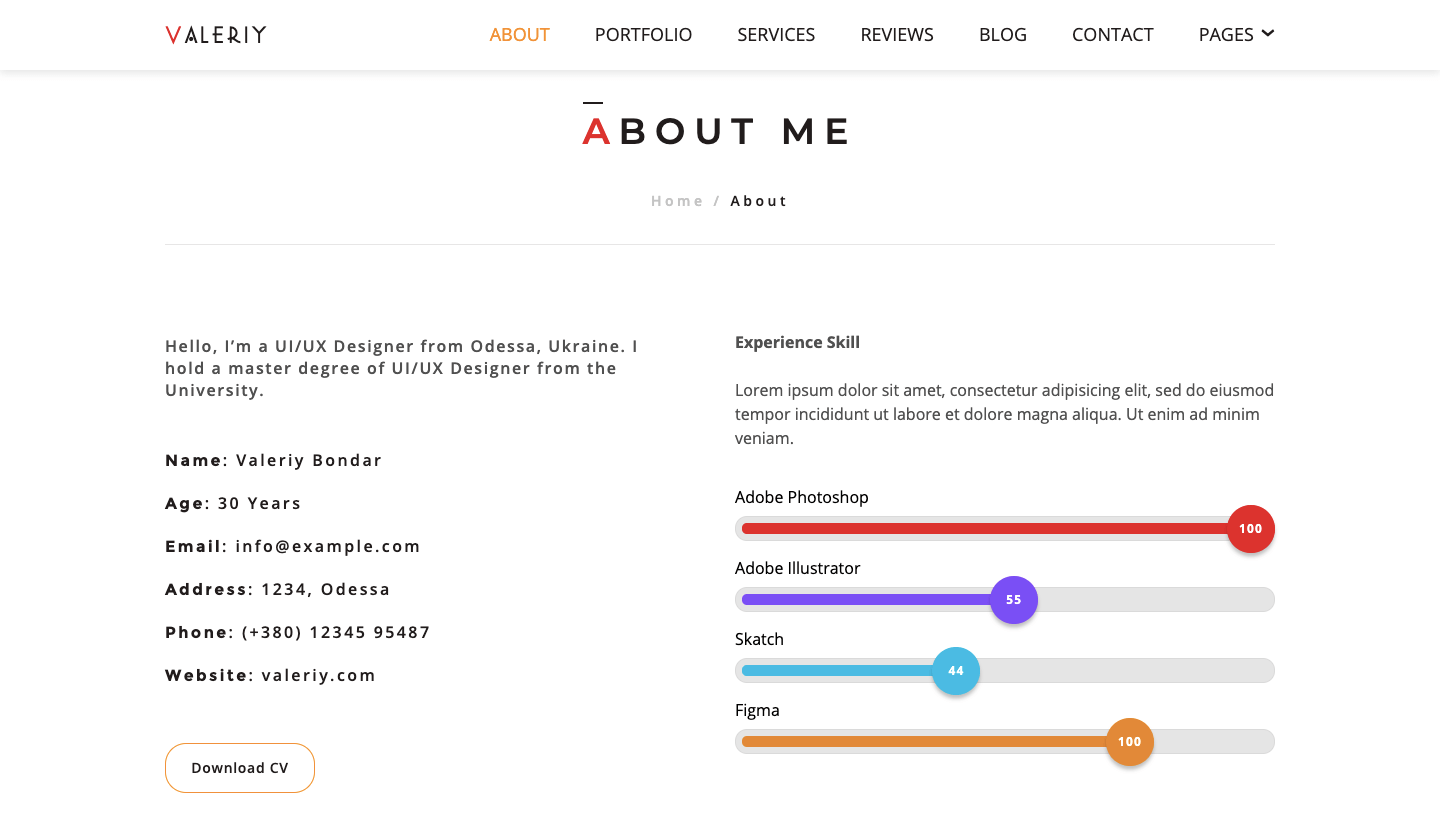Select Contact in the navigation bar

(x=1112, y=35)
